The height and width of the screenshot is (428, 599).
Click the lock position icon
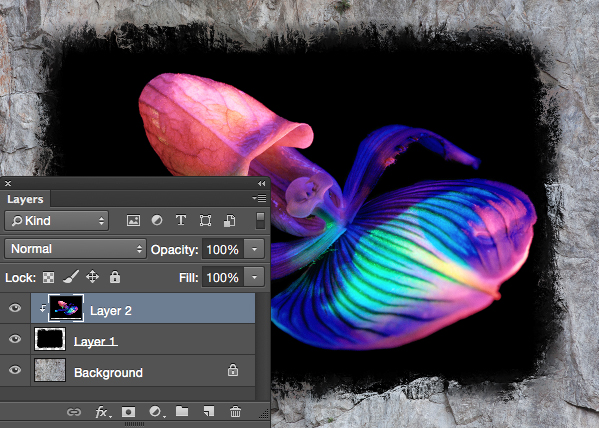point(92,277)
